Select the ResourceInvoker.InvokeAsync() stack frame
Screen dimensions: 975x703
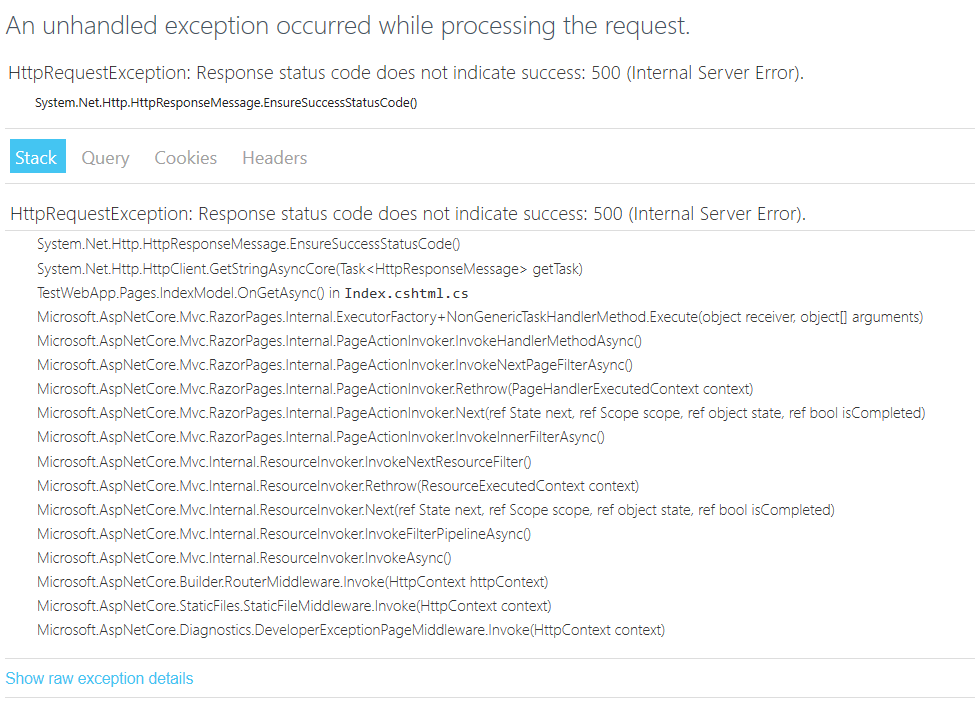(x=244, y=558)
